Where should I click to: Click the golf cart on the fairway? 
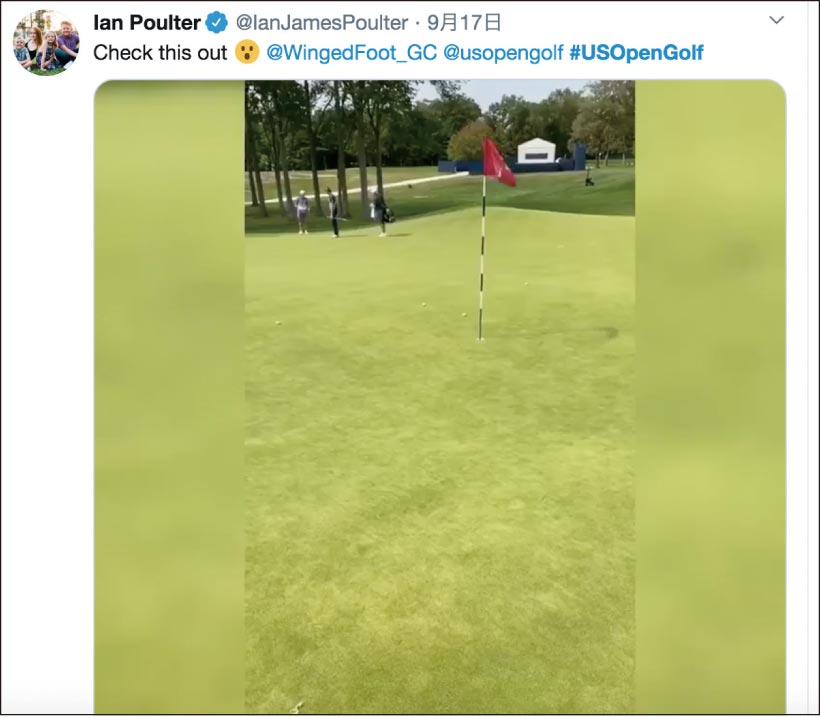tap(589, 177)
